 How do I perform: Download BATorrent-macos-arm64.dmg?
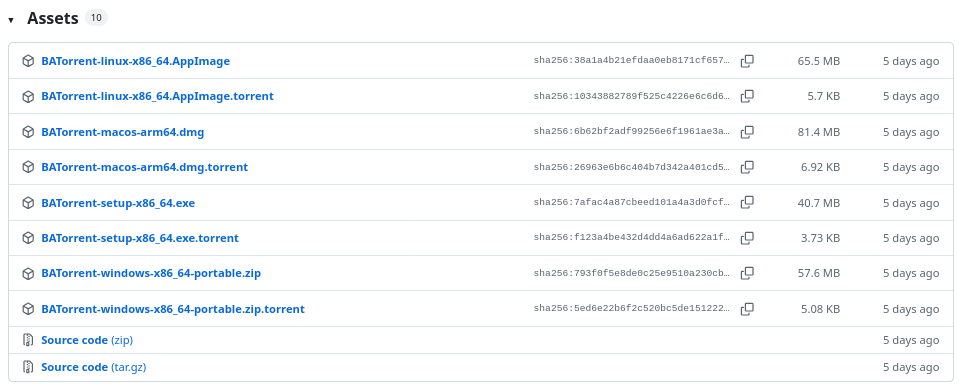click(122, 131)
